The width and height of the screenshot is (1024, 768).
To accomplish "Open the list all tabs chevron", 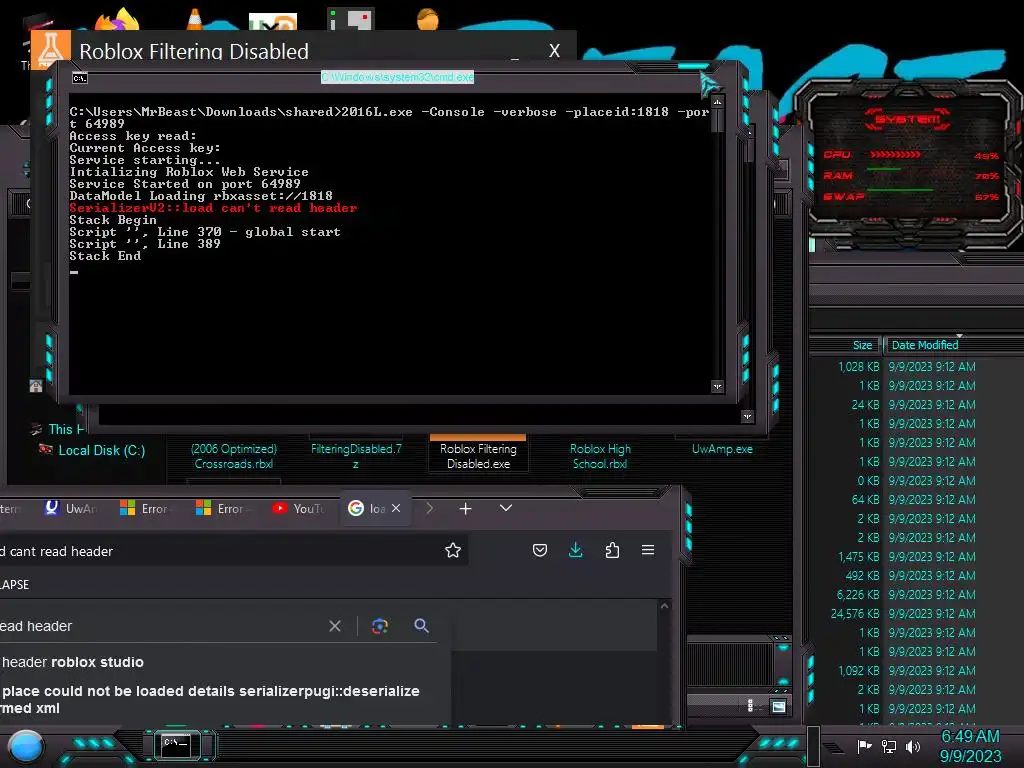I will (x=505, y=508).
